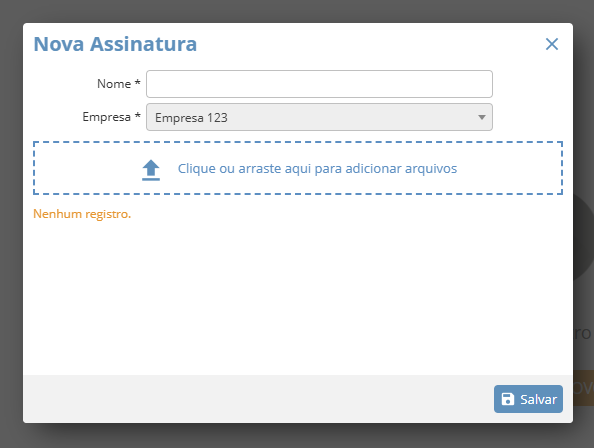
Task: Close the Nova Assinatura dialog
Action: 552,44
